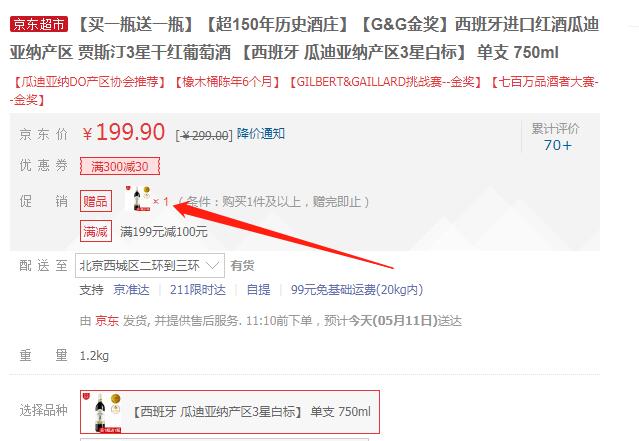Click the delivery area dropdown chevron
Screen dimensions: 639x441
click(212, 266)
